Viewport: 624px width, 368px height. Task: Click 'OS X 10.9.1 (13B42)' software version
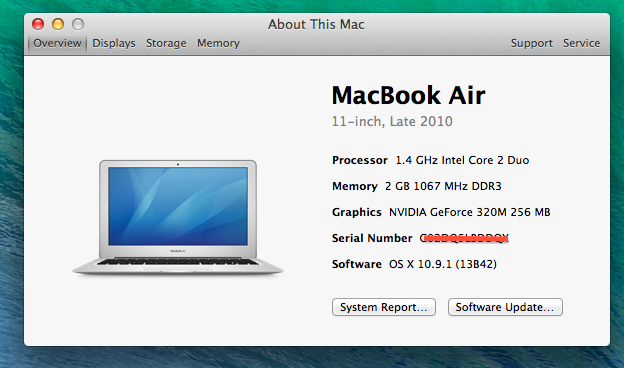443,264
